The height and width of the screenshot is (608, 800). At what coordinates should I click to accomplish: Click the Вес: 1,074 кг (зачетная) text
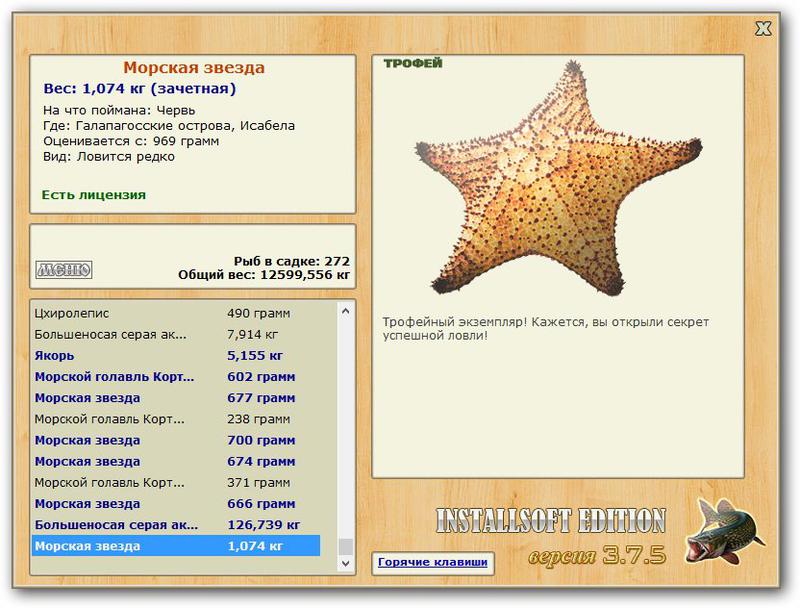coord(140,89)
